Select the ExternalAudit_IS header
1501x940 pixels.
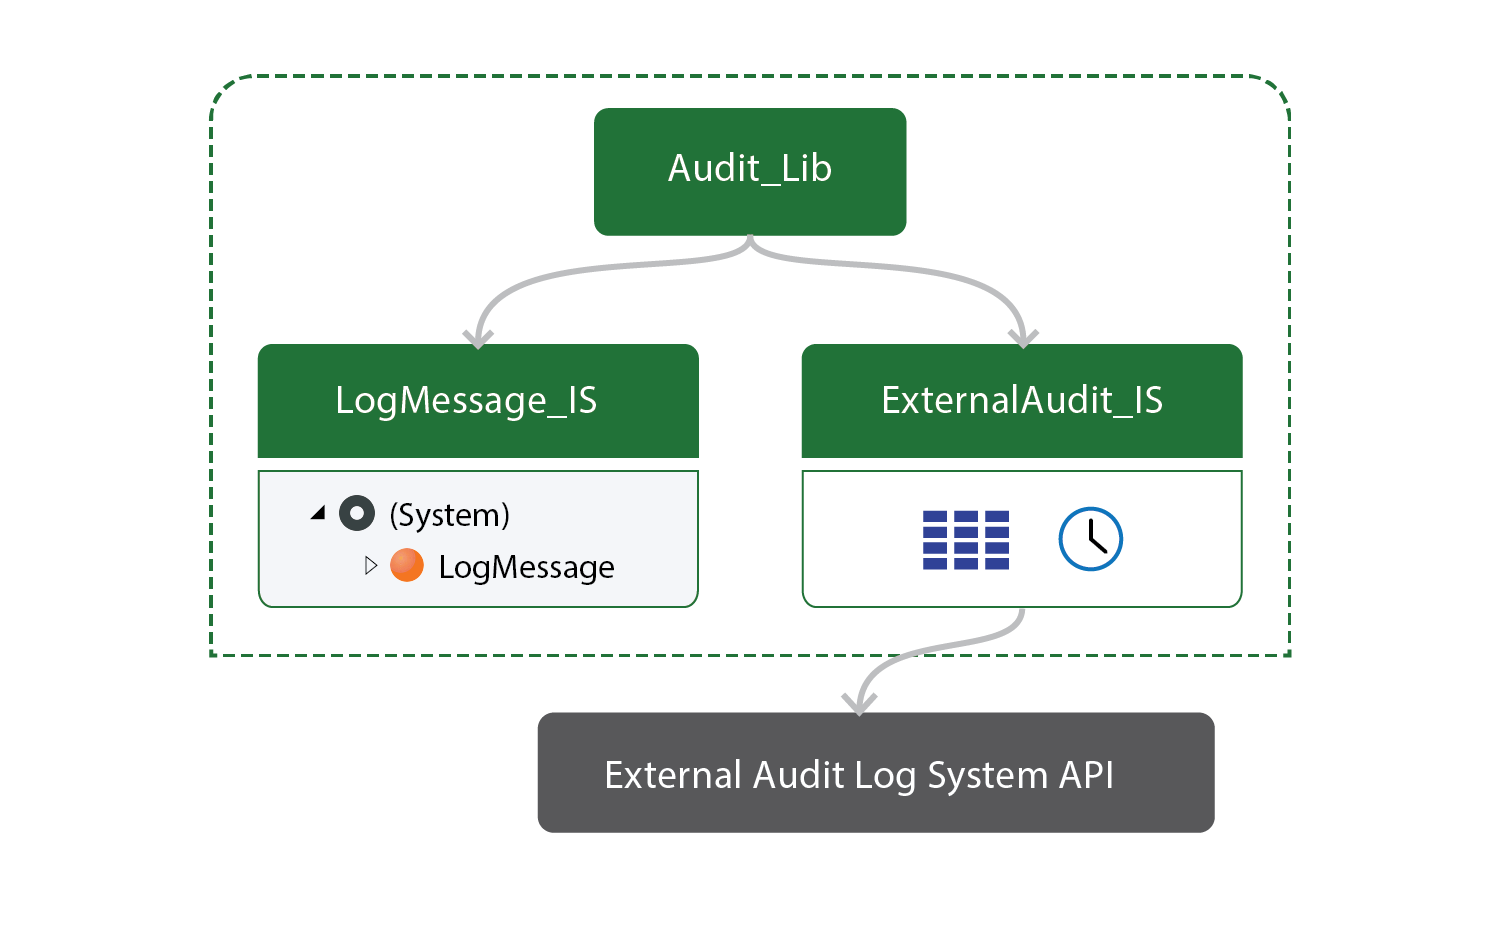coord(1022,400)
